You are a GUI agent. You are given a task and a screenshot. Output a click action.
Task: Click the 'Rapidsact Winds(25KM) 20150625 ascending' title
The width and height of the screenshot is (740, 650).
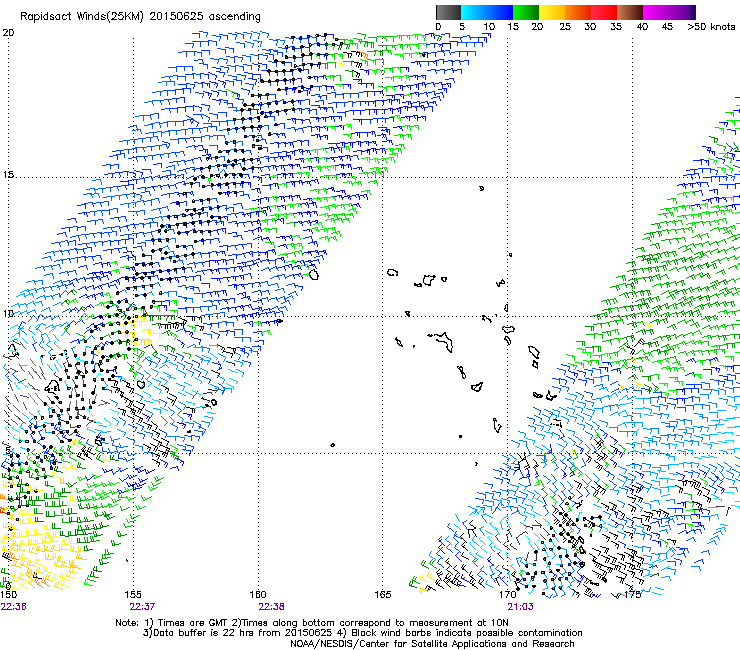click(x=140, y=17)
